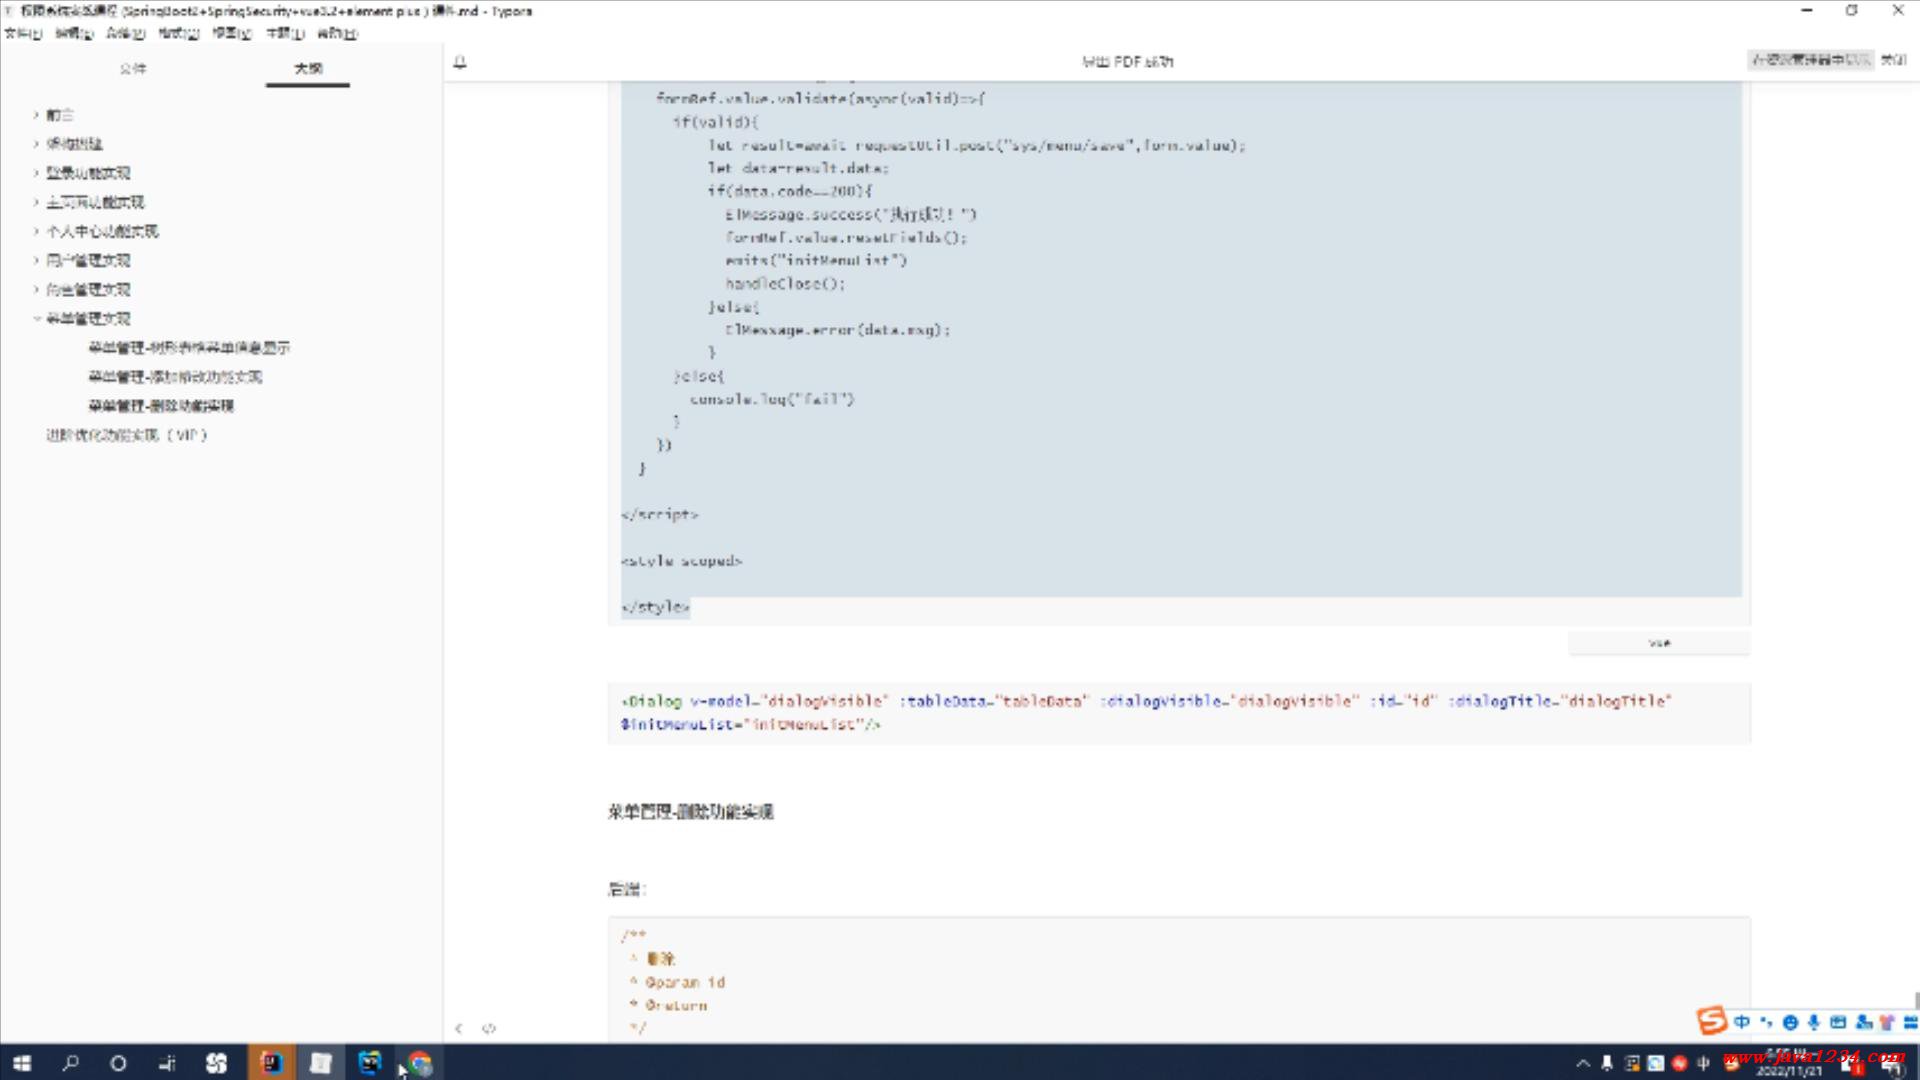Switch to the 文件 sidebar tab
1920x1080 pixels.
(133, 68)
